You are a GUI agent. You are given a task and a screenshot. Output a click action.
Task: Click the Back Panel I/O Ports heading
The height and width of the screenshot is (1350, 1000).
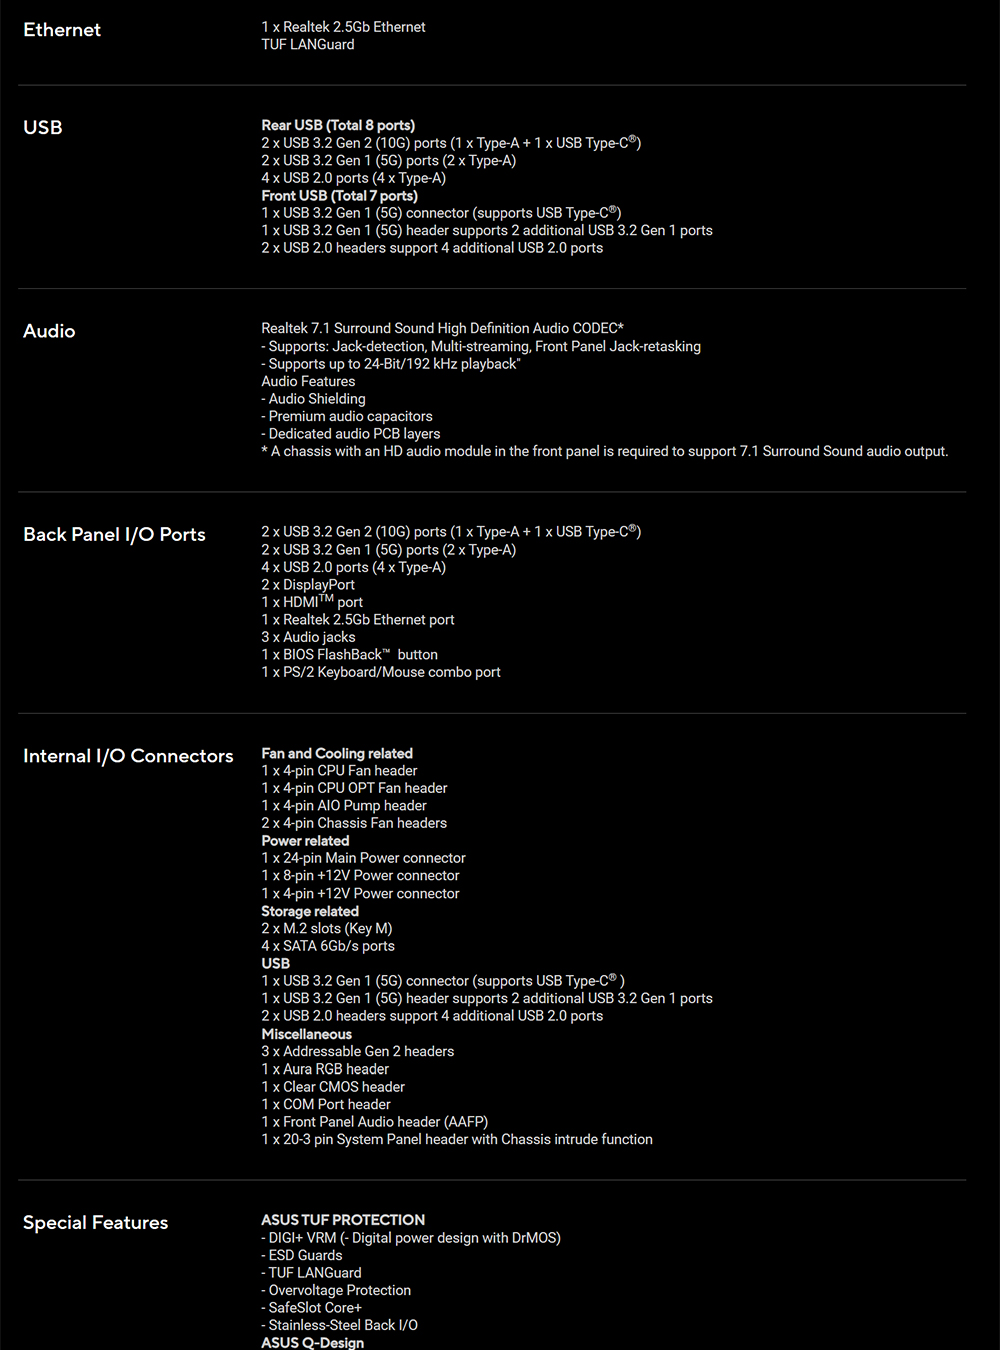tap(114, 535)
